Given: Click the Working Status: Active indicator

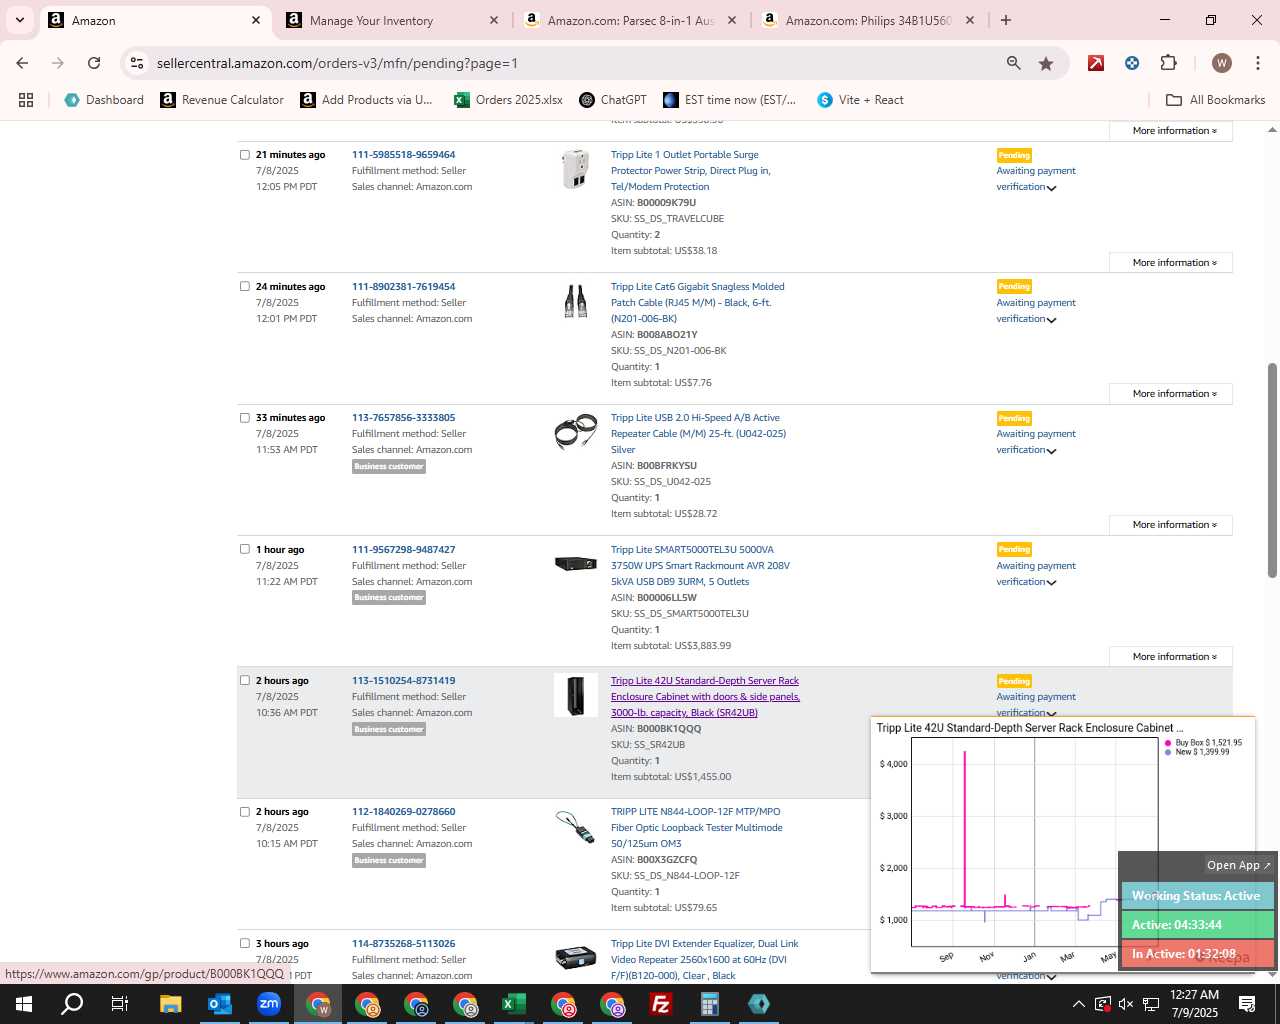Looking at the screenshot, I should pos(1197,896).
